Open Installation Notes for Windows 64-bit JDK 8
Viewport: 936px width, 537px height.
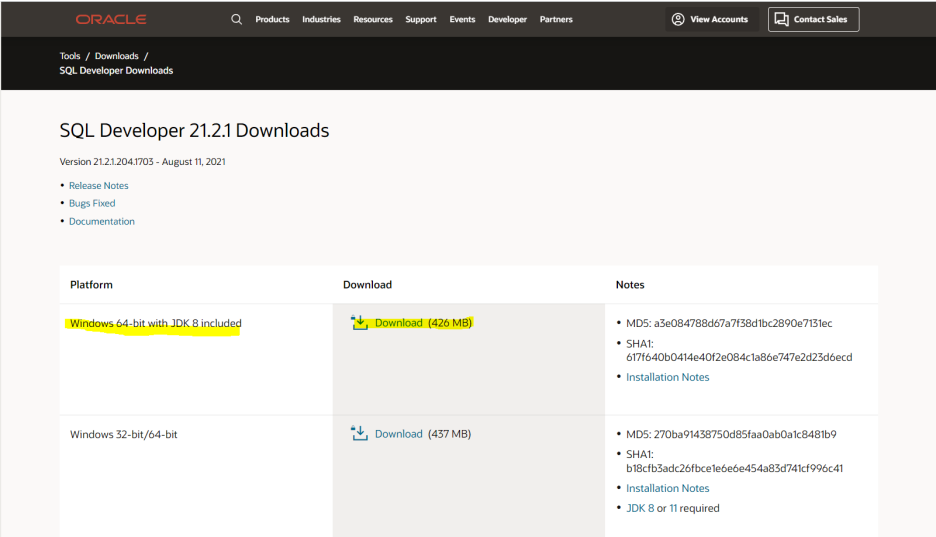(667, 377)
